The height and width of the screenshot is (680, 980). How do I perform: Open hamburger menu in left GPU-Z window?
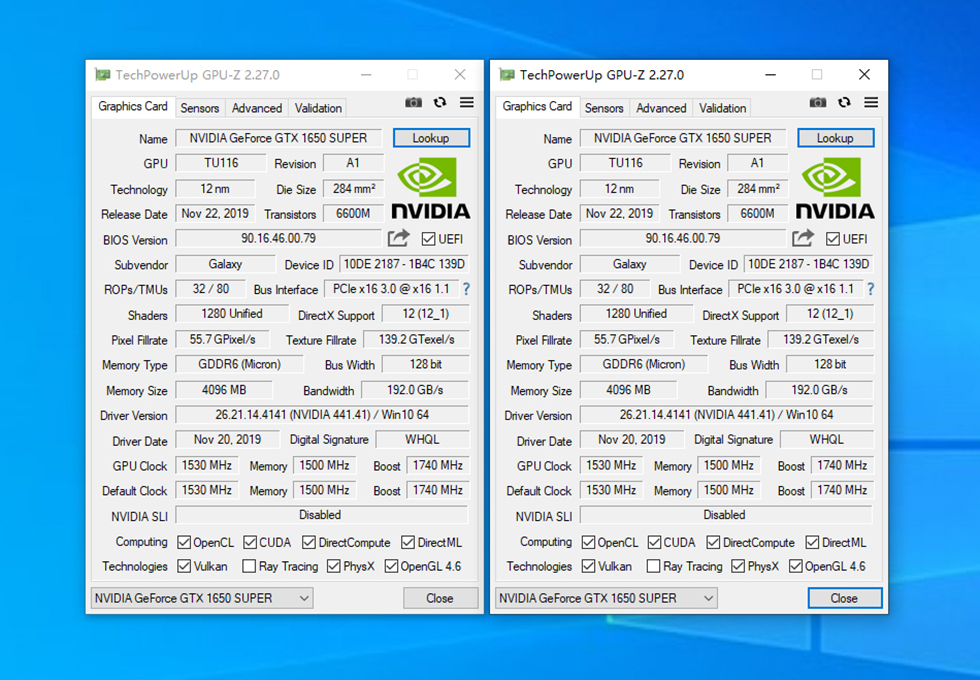467,102
